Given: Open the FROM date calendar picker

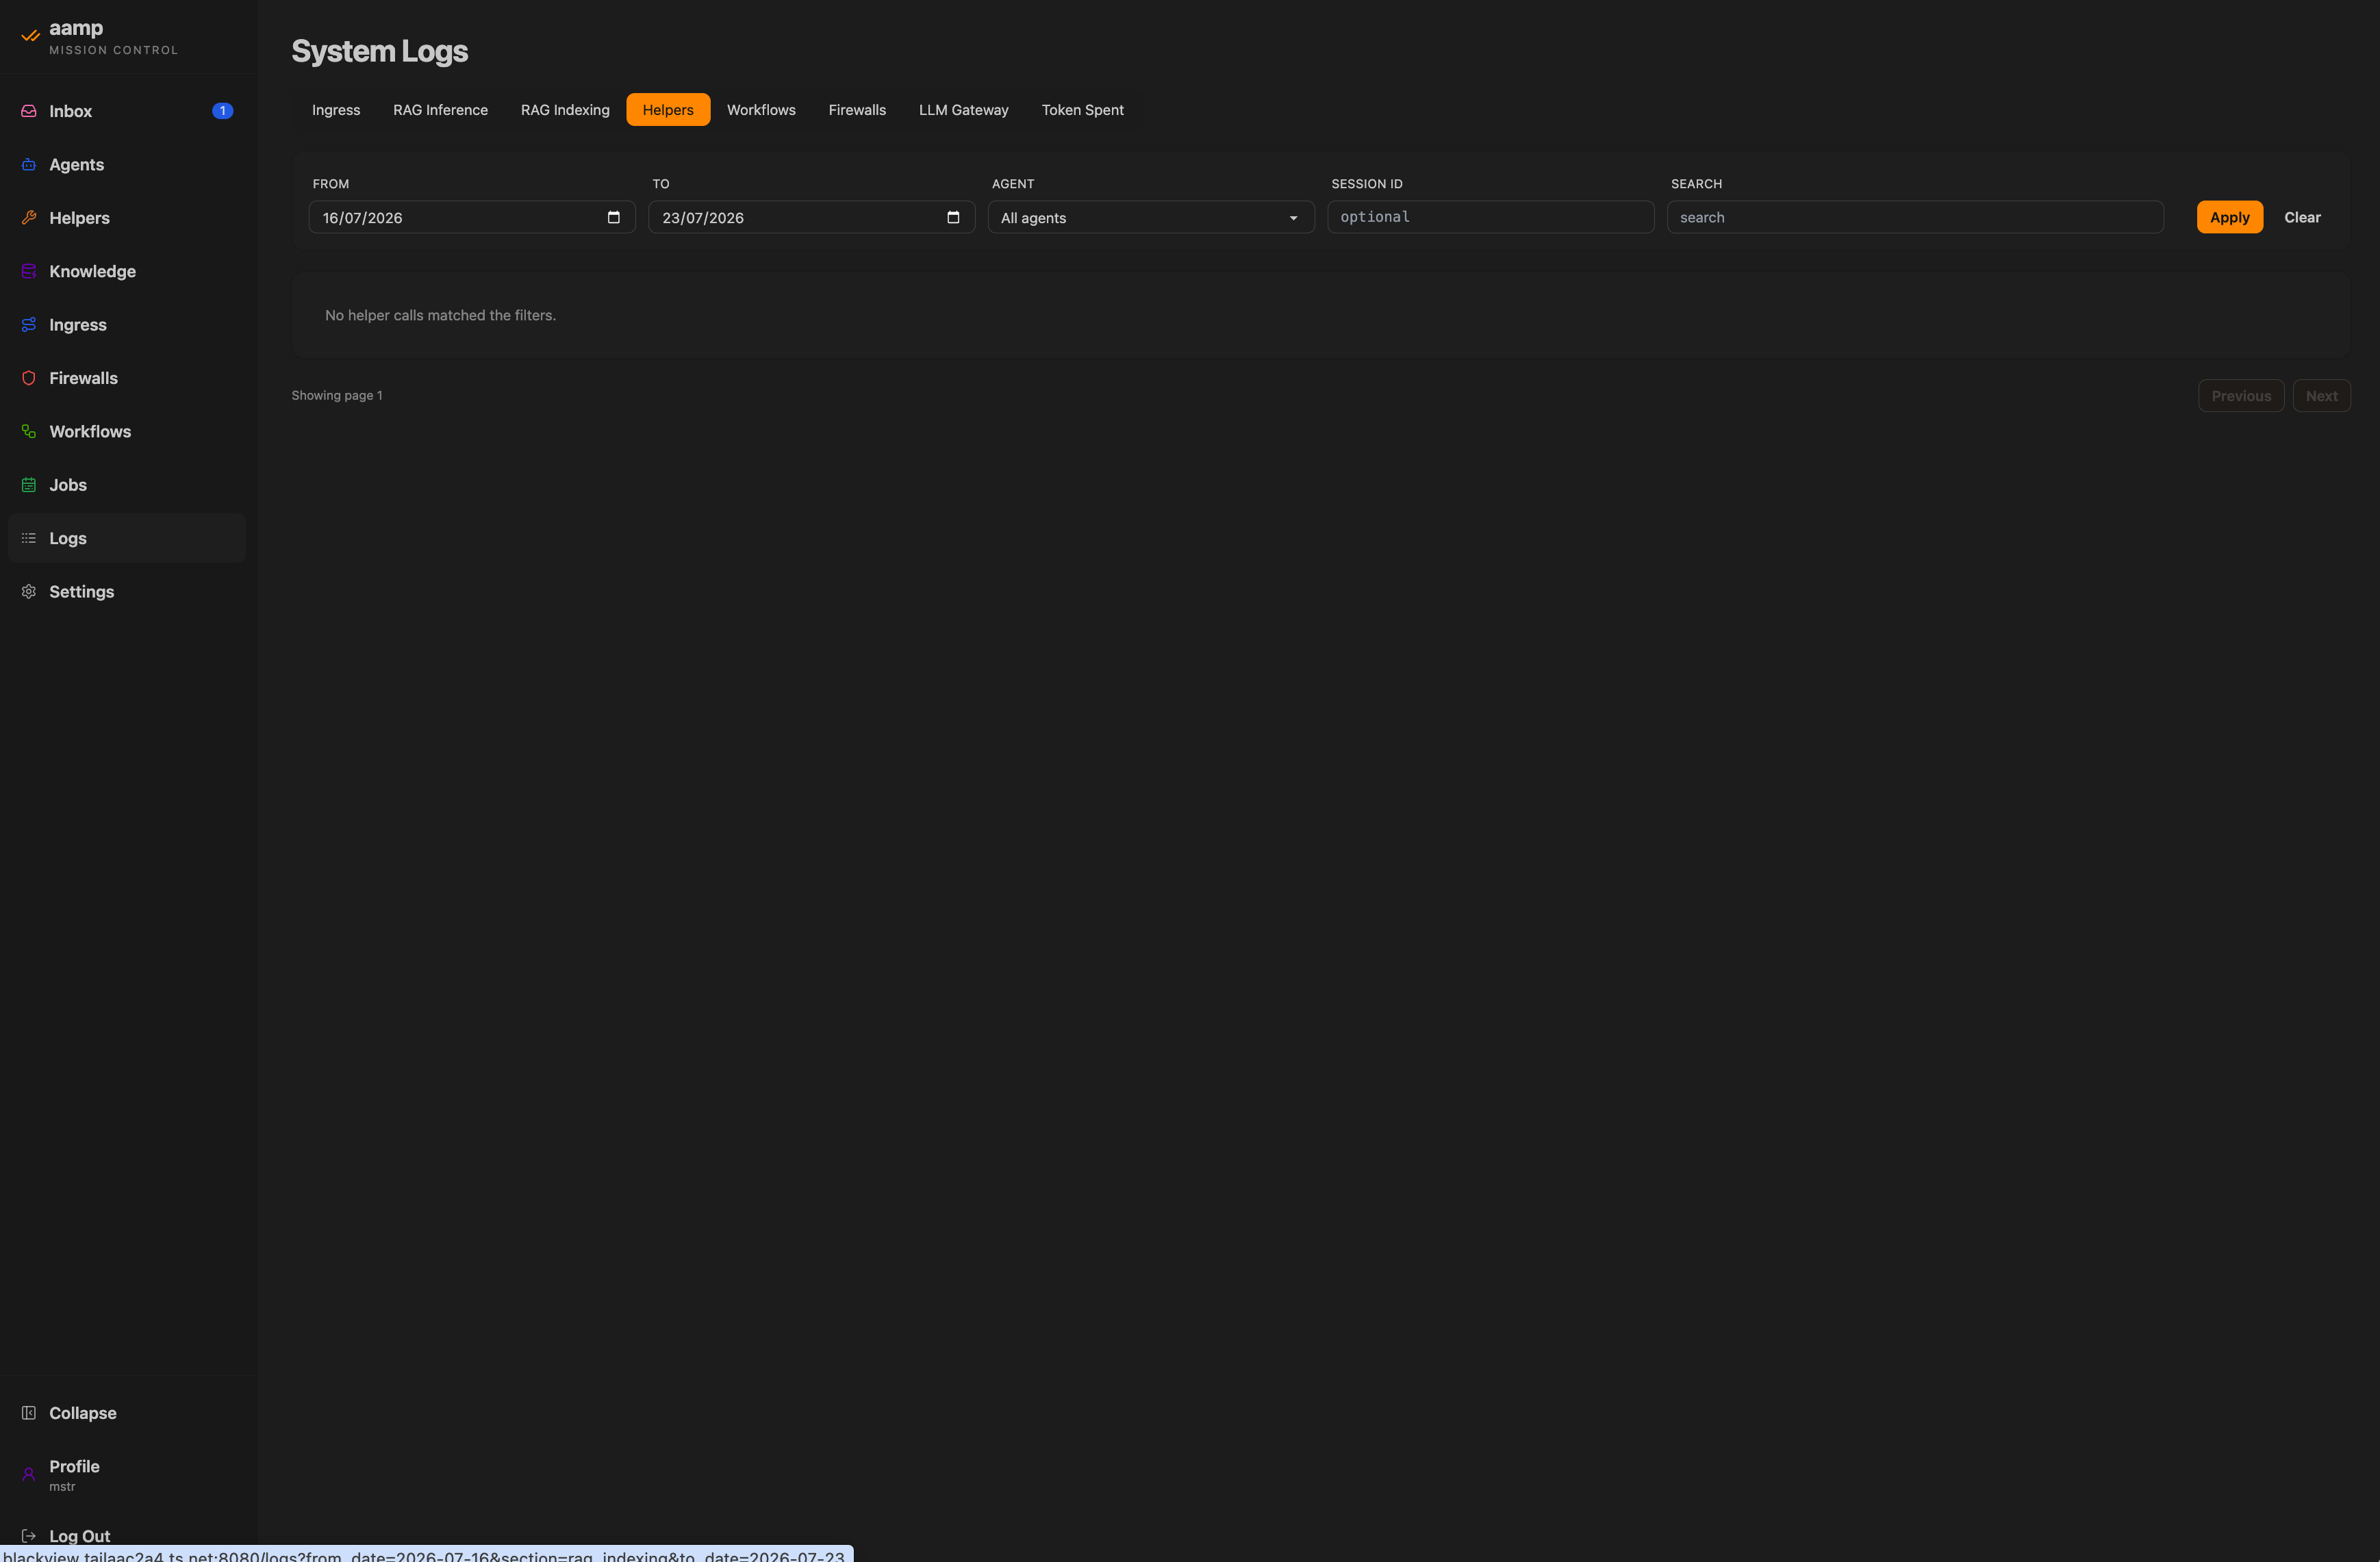Looking at the screenshot, I should coord(614,217).
